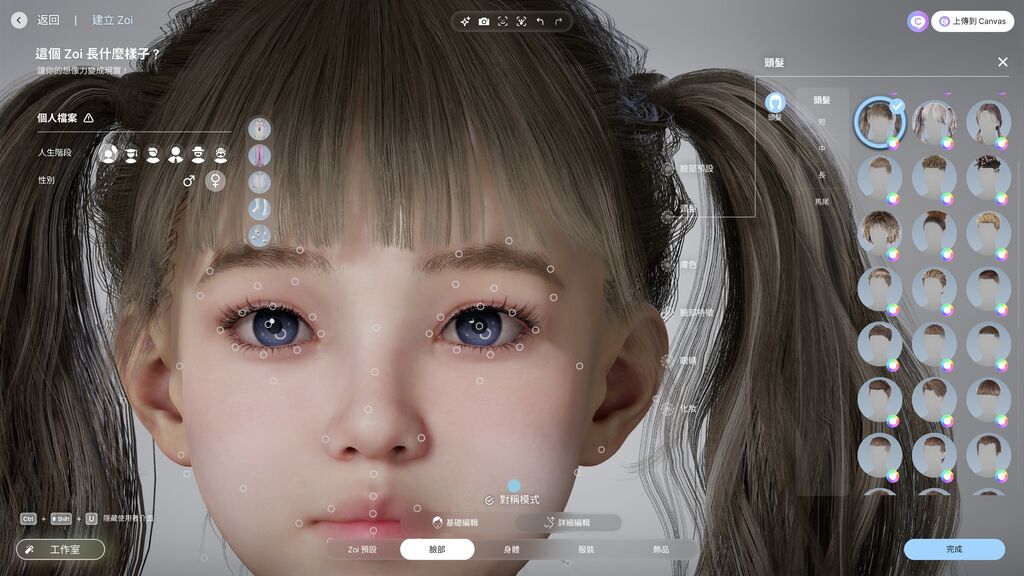Image resolution: width=1024 pixels, height=576 pixels.
Task: Select the male gender symbol
Action: point(188,181)
